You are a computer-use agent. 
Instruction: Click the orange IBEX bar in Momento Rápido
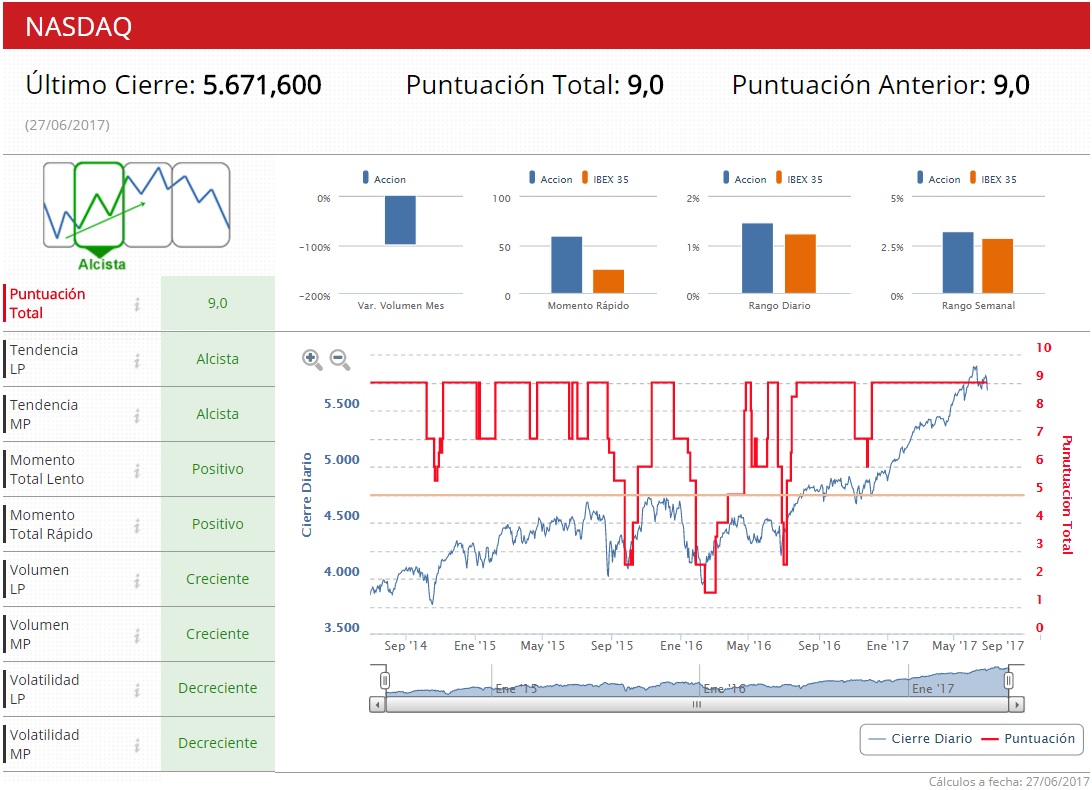click(x=609, y=281)
